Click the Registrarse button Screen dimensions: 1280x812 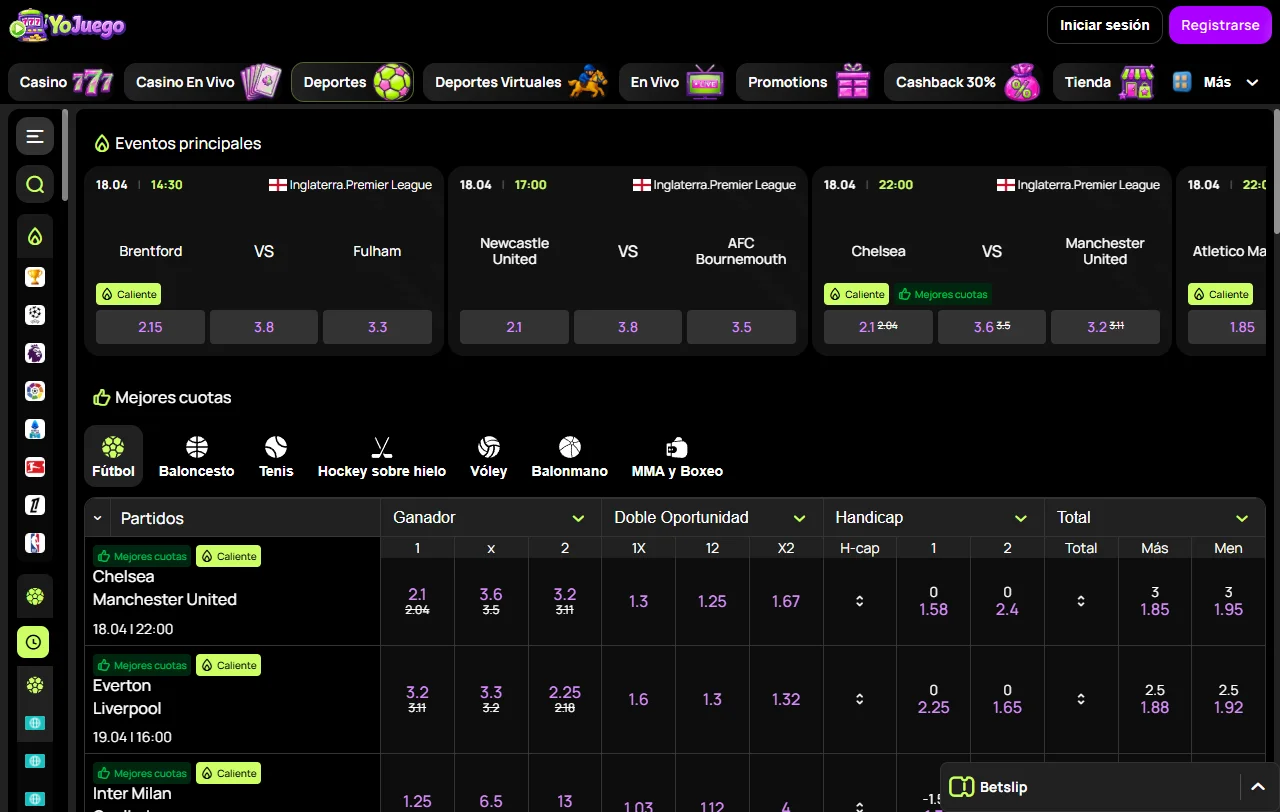click(1220, 25)
